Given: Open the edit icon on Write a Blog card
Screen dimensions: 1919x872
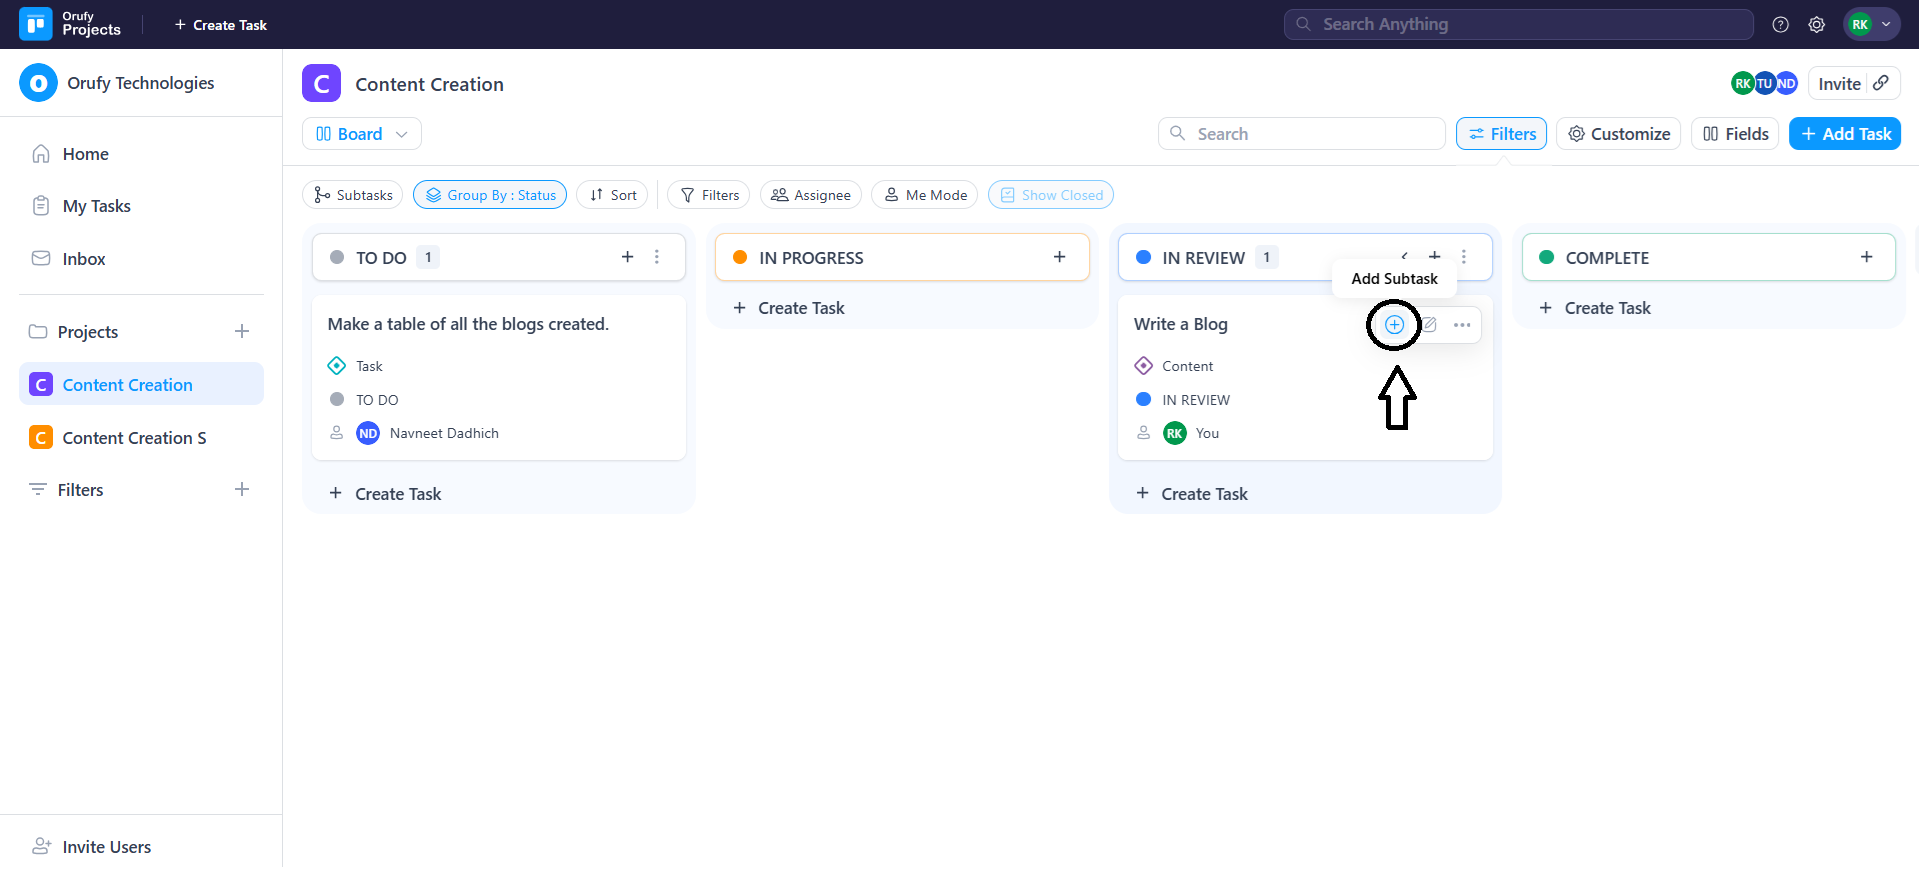Looking at the screenshot, I should pos(1429,325).
